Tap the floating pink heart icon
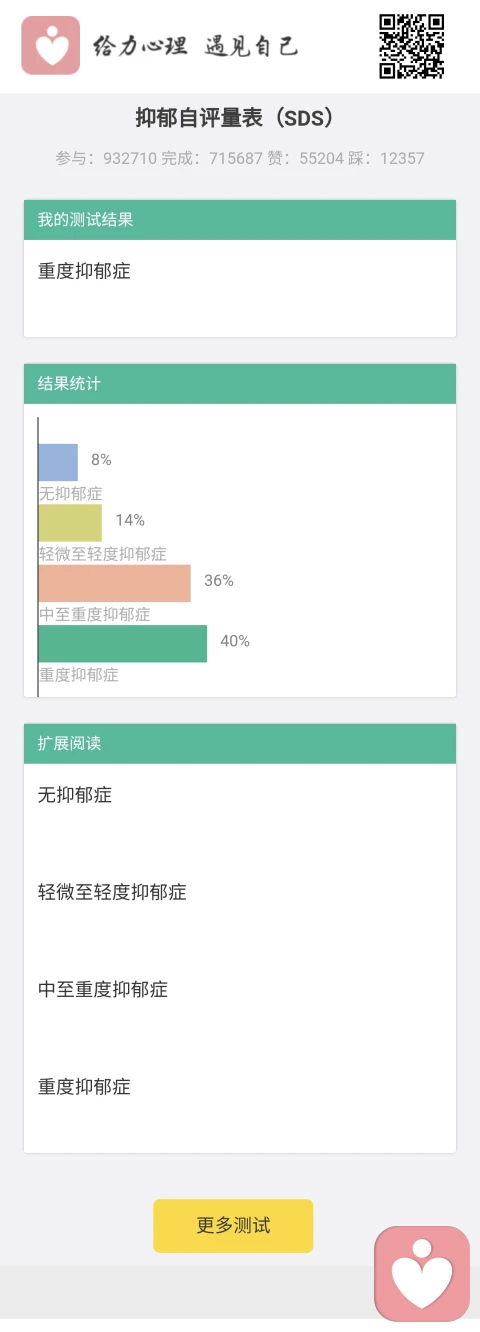 (422, 1274)
